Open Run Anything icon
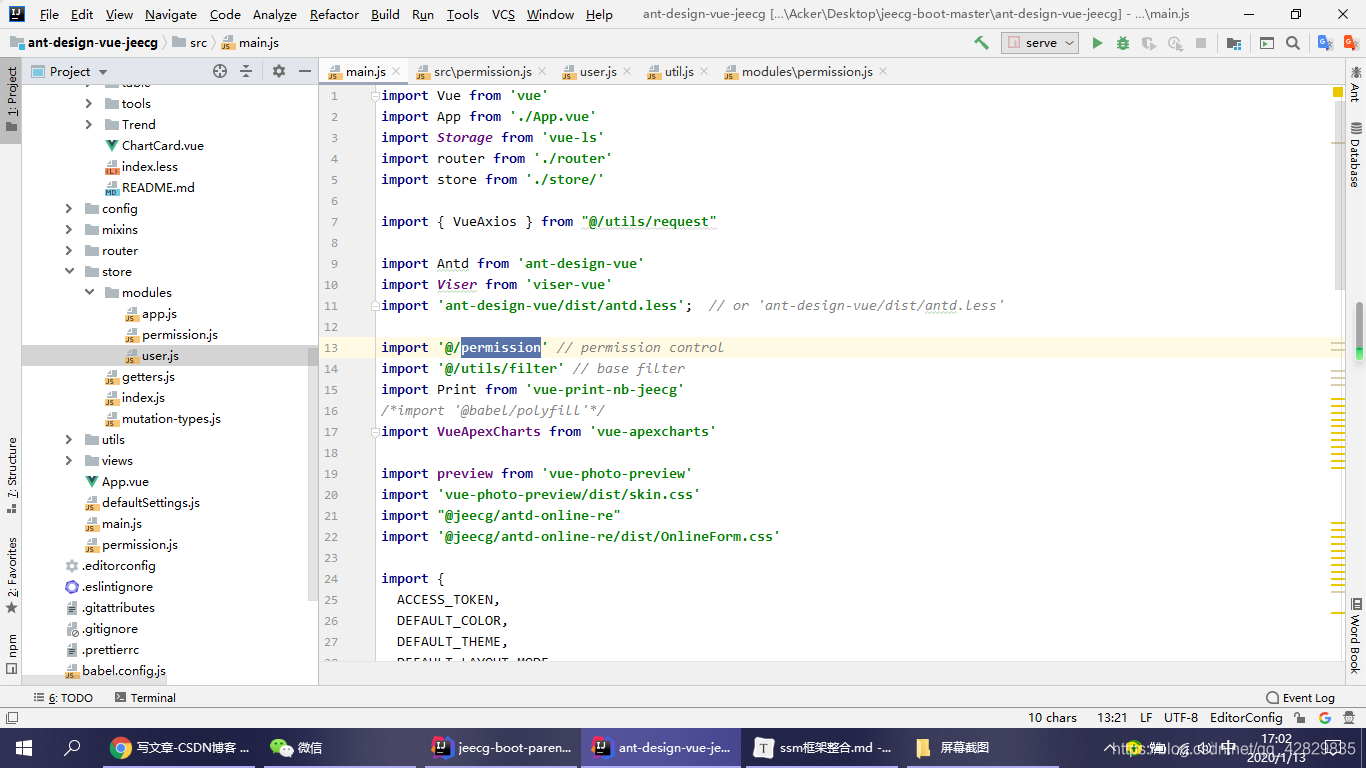Viewport: 1366px width, 768px height. [1267, 43]
